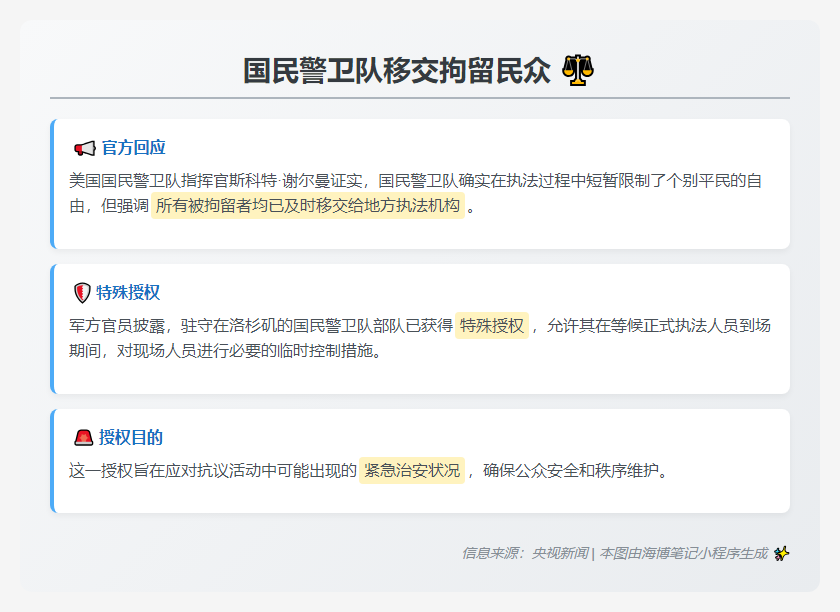
Task: Click the megaphone icon beside 官方回应
Action: [x=85, y=148]
